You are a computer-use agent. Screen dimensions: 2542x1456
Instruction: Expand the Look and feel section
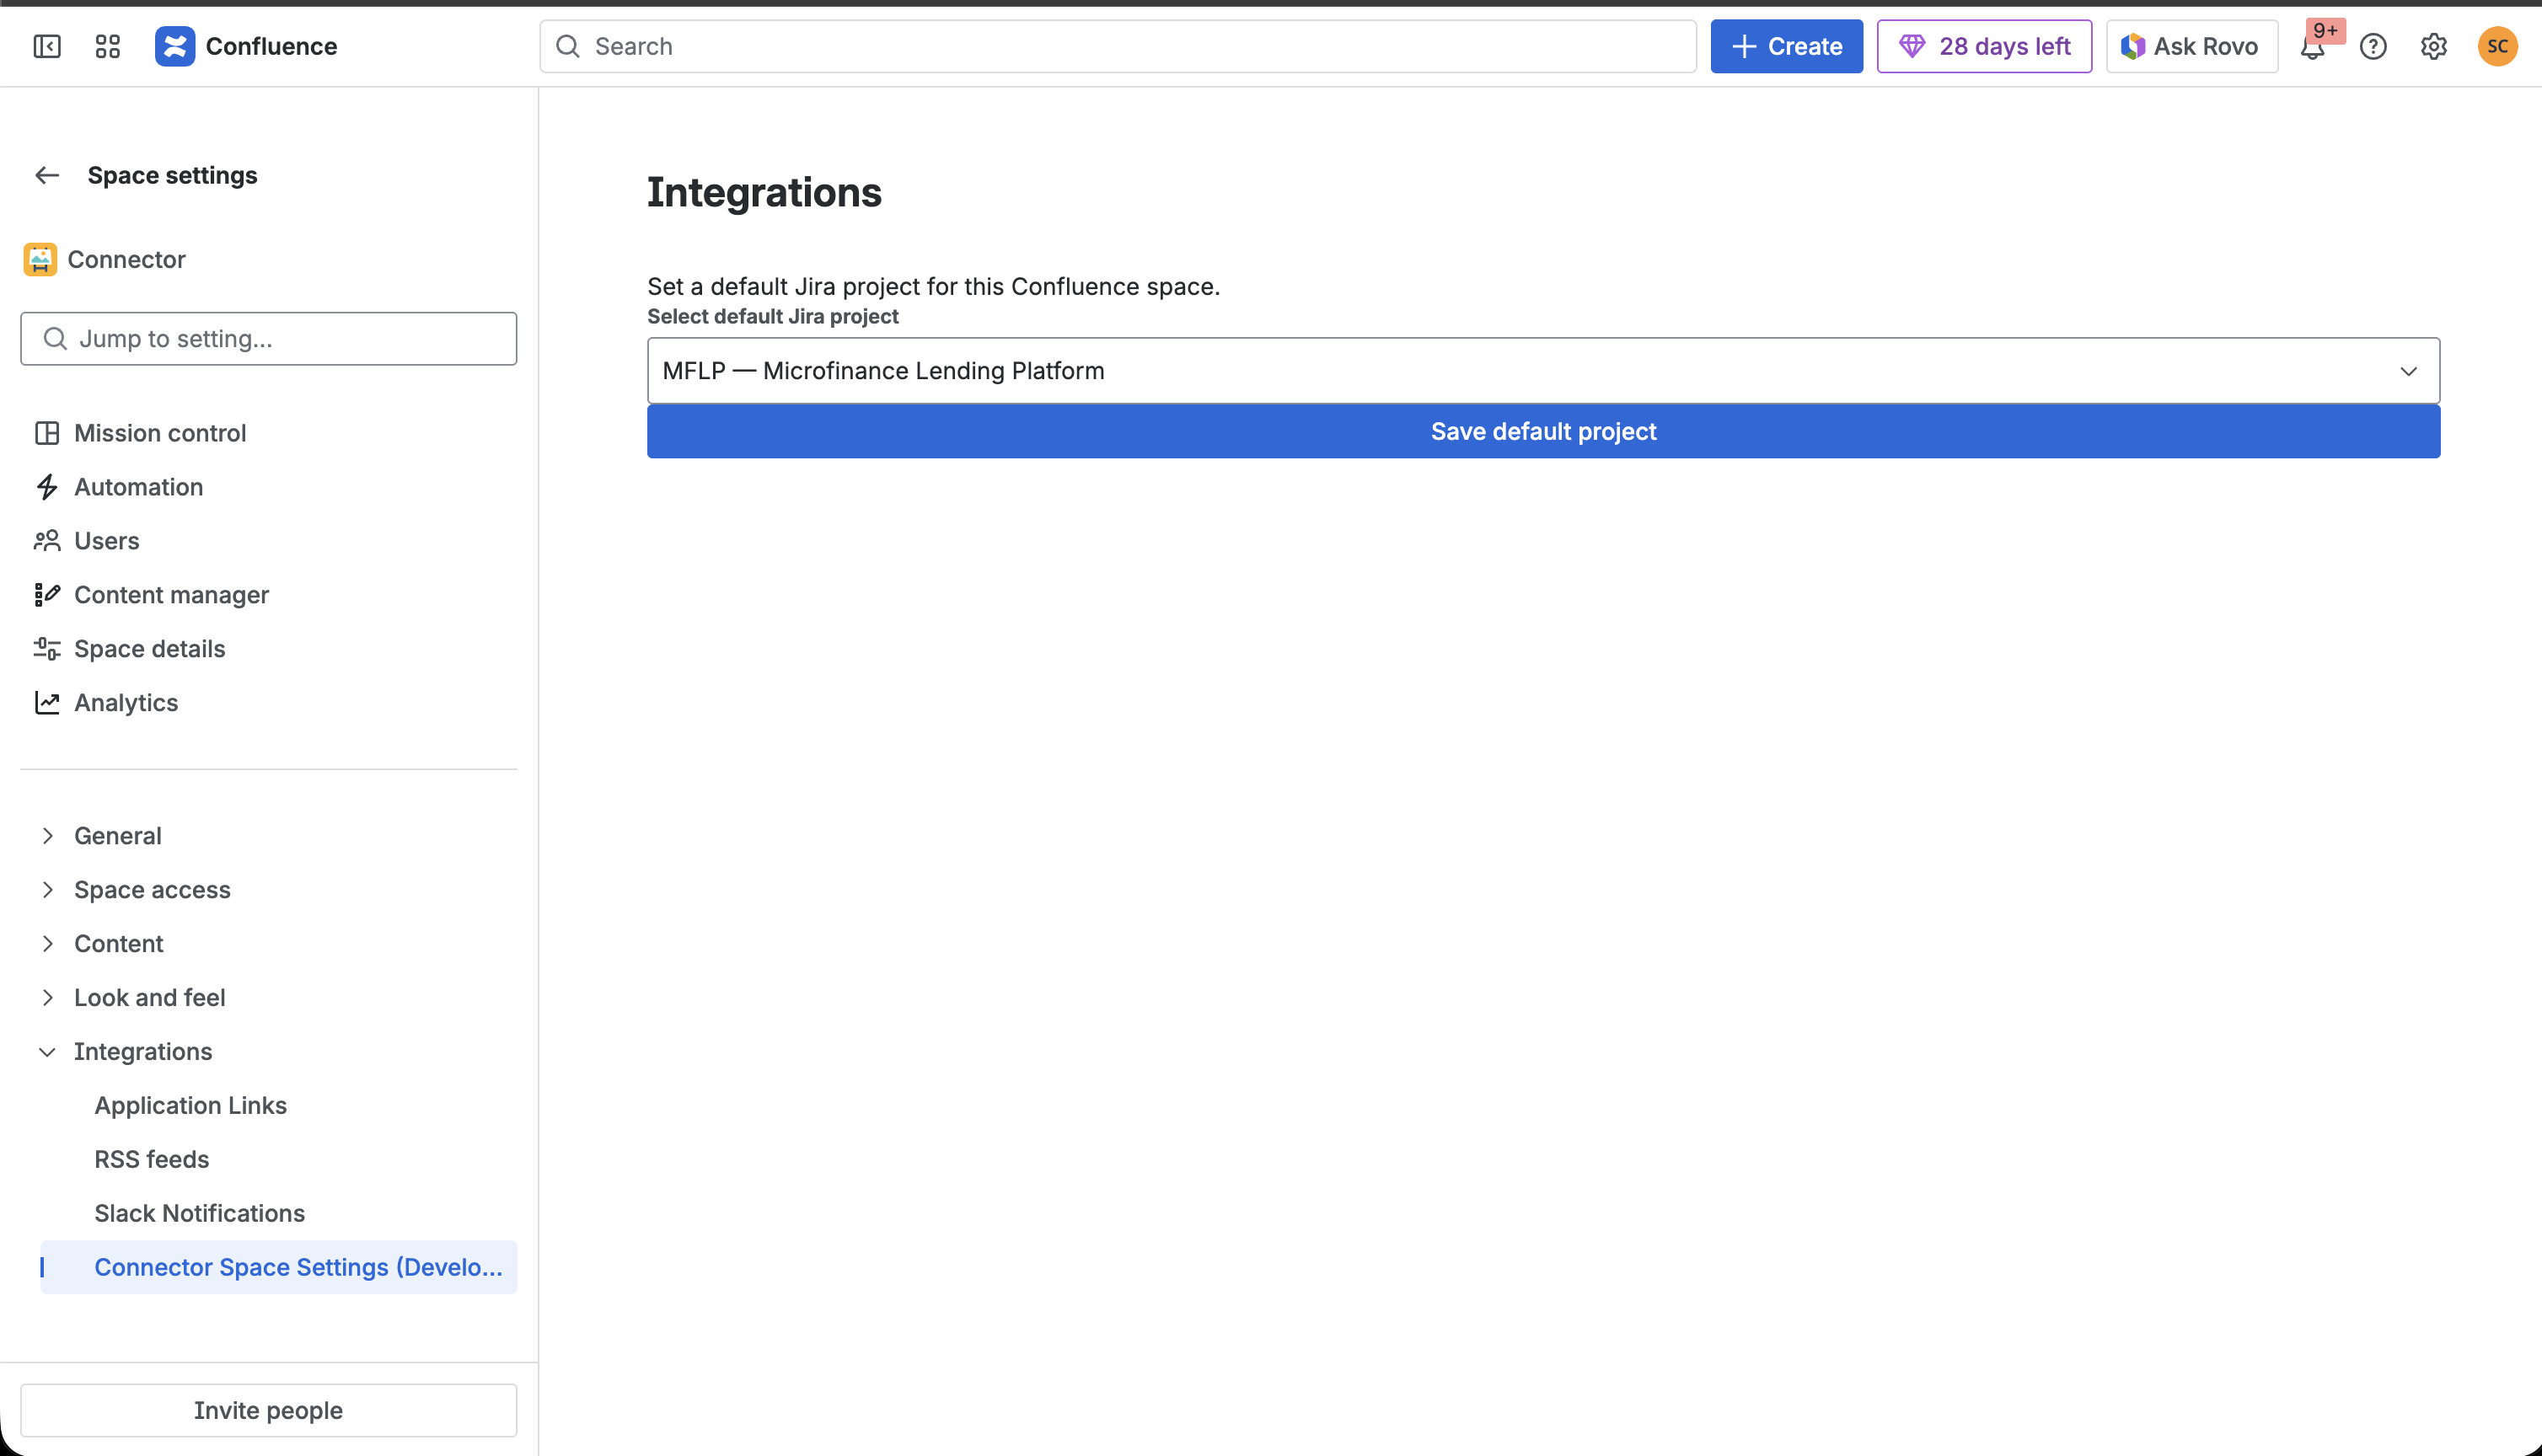click(47, 998)
